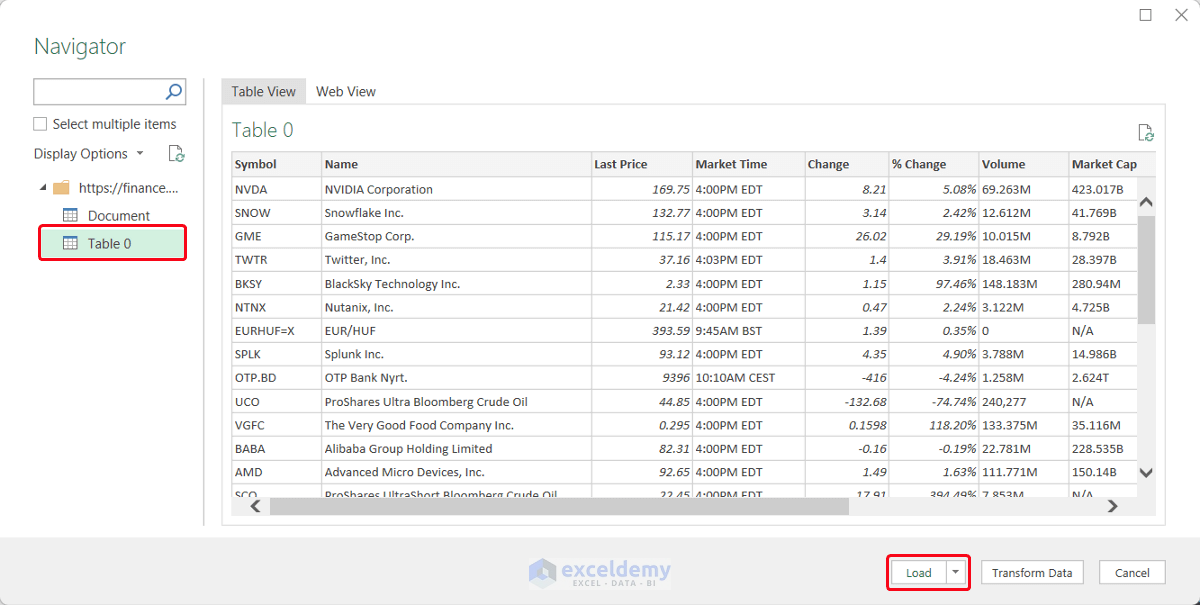Click the Nutanix, Inc. cell

pos(457,307)
